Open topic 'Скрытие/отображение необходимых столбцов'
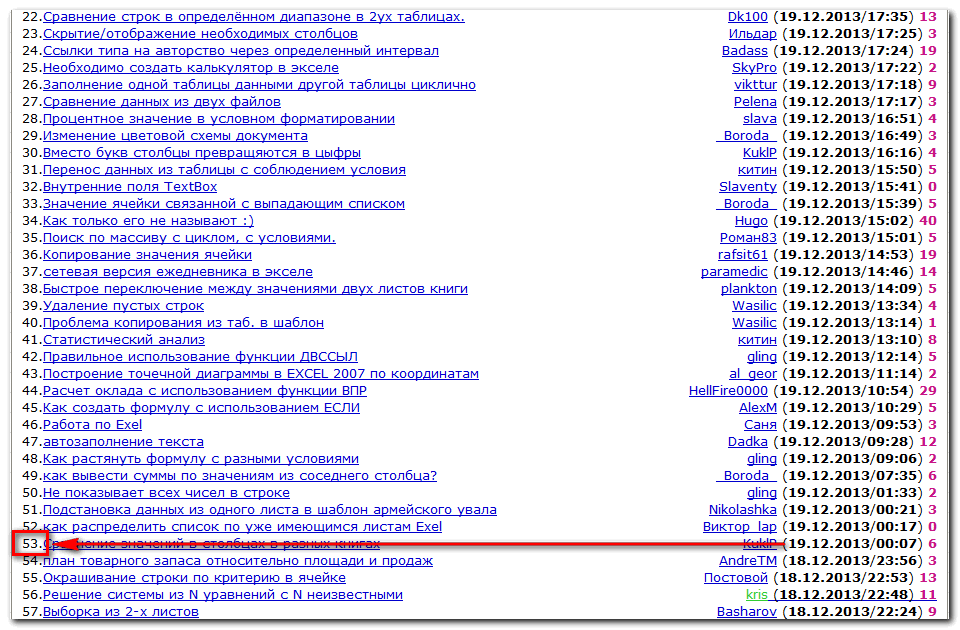The height and width of the screenshot is (630, 960). click(200, 34)
